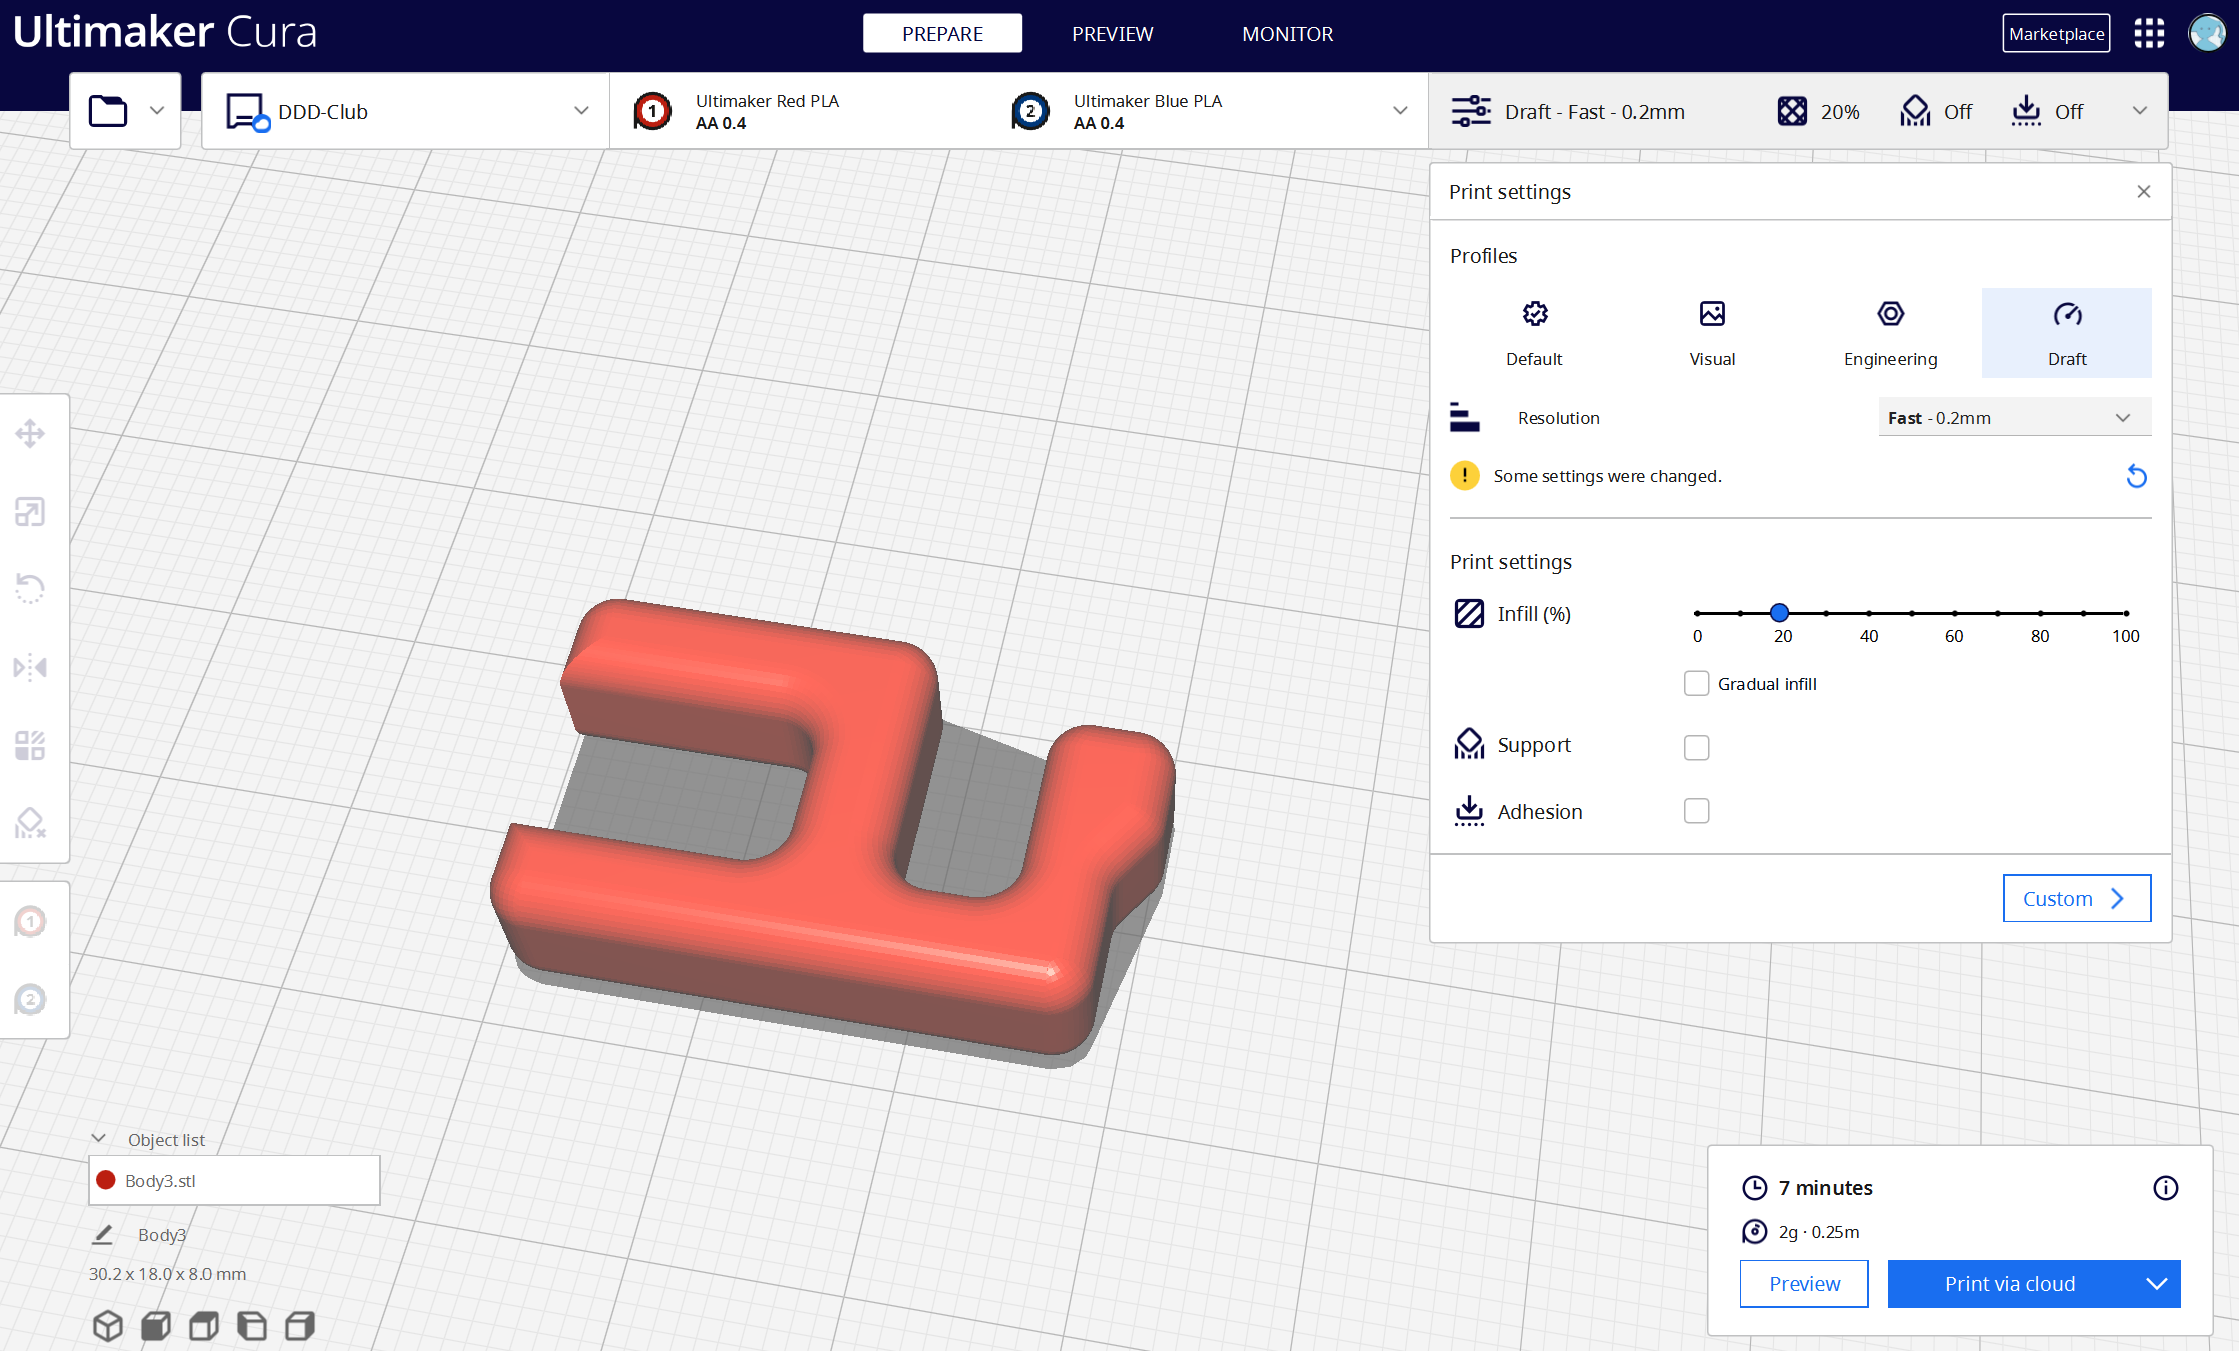The height and width of the screenshot is (1351, 2239).
Task: Click the Marketplace button
Action: coord(2056,34)
